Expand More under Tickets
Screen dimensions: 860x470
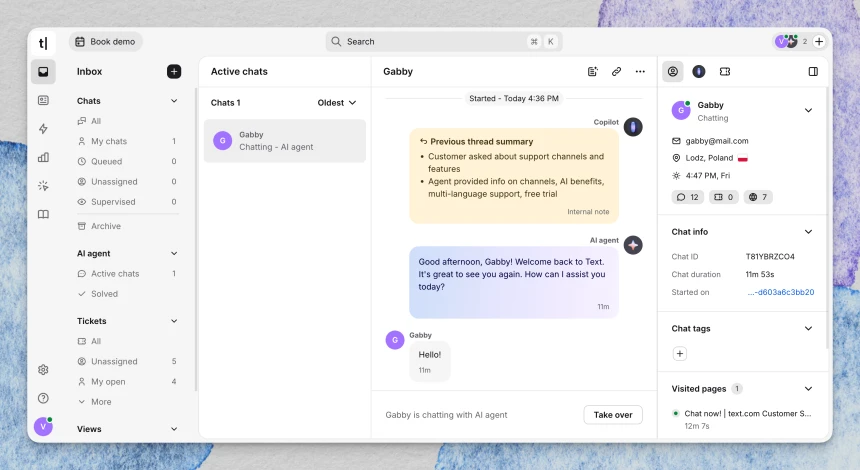[x=94, y=401]
